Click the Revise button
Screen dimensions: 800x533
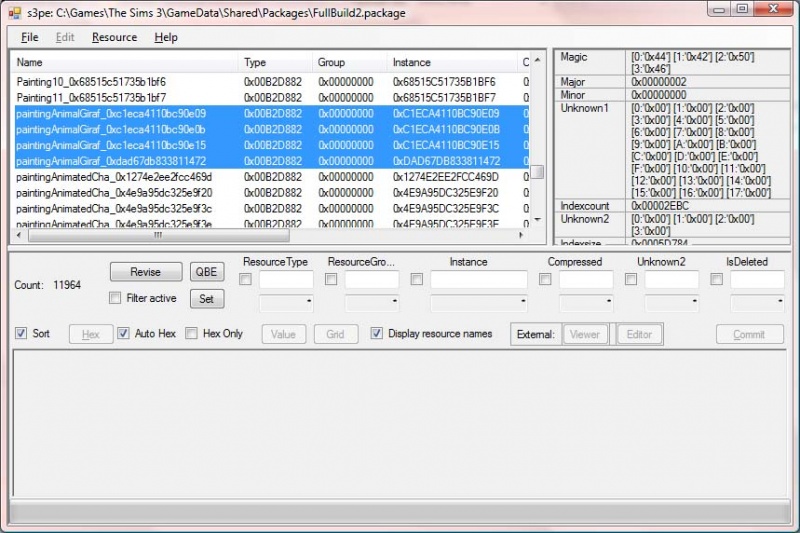(145, 272)
